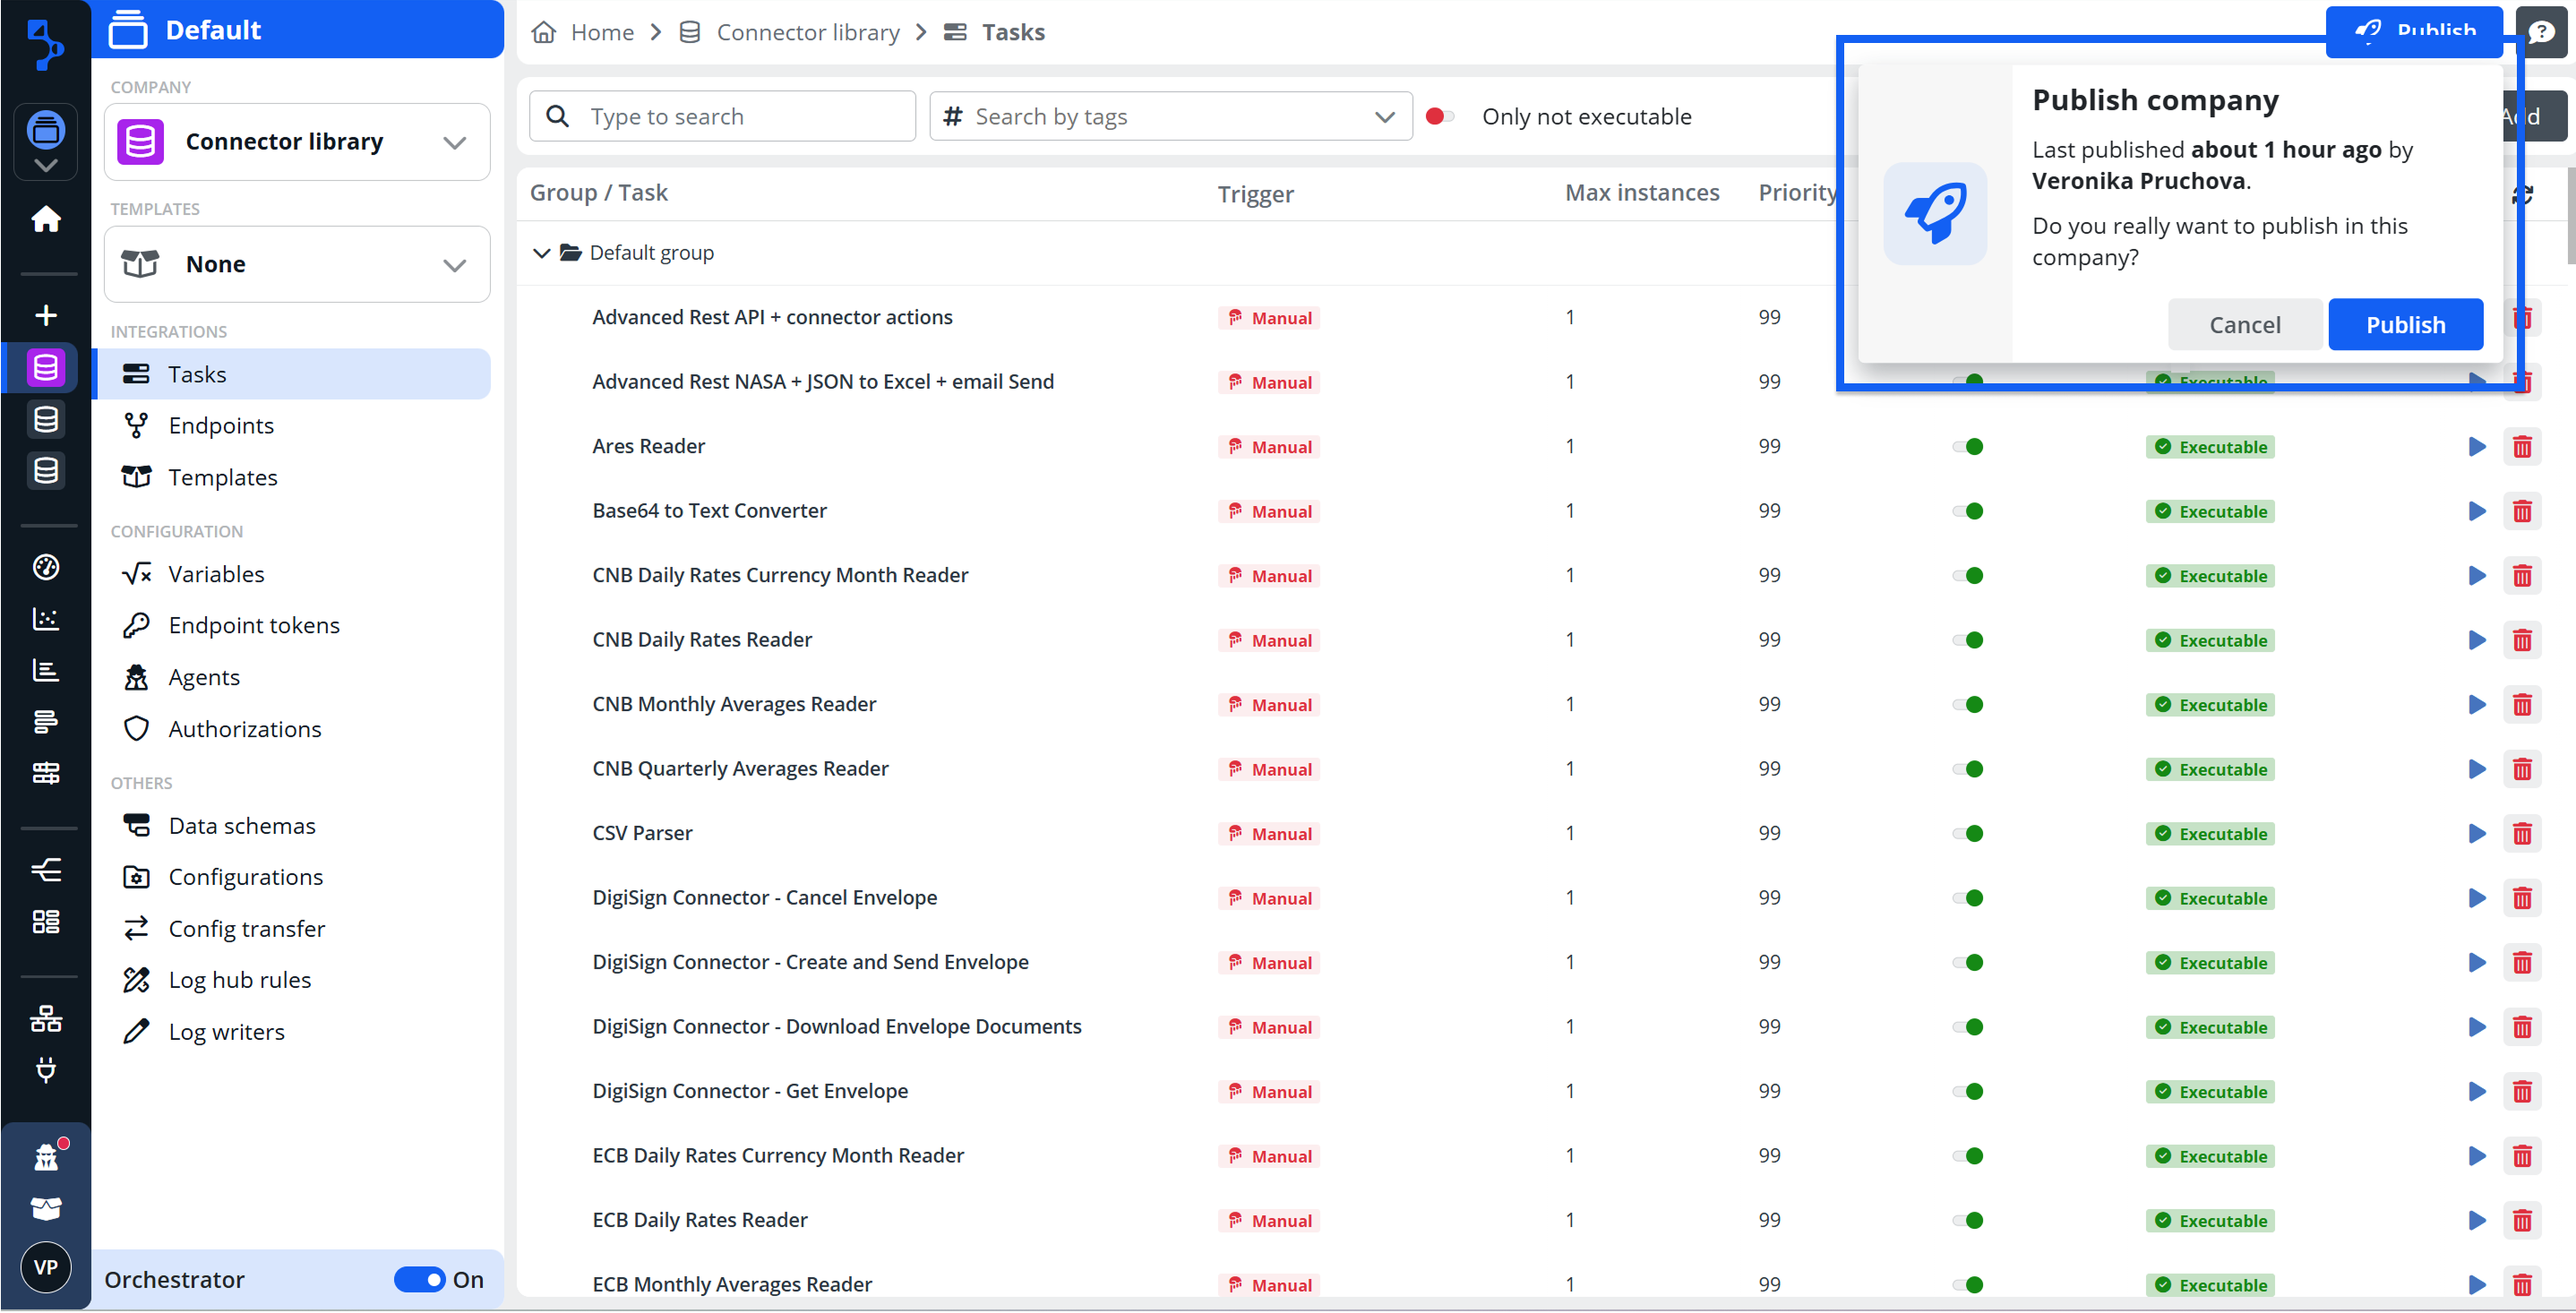The width and height of the screenshot is (2576, 1313).
Task: Confirm Publish in the dialog
Action: [2404, 325]
